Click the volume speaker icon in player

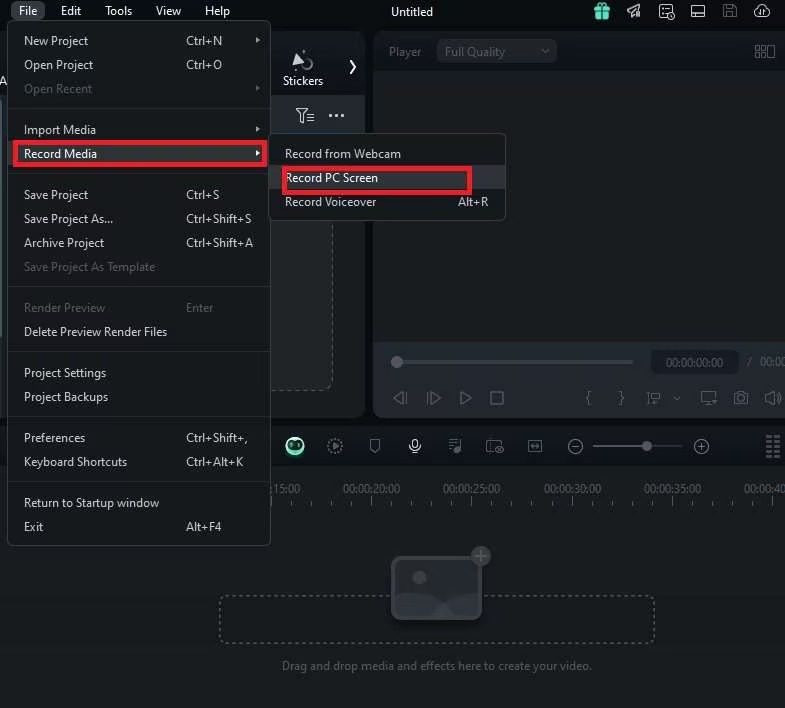[x=772, y=398]
